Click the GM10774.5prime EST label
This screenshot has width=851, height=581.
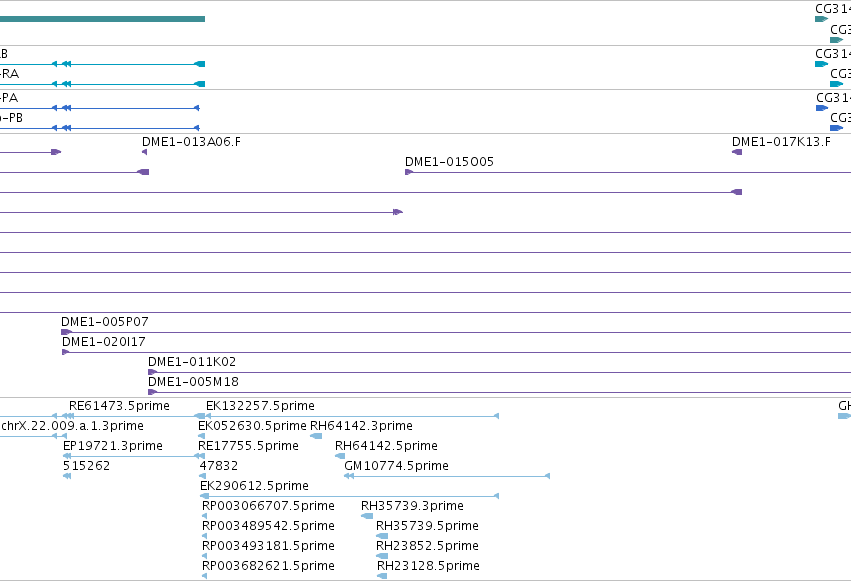396,466
